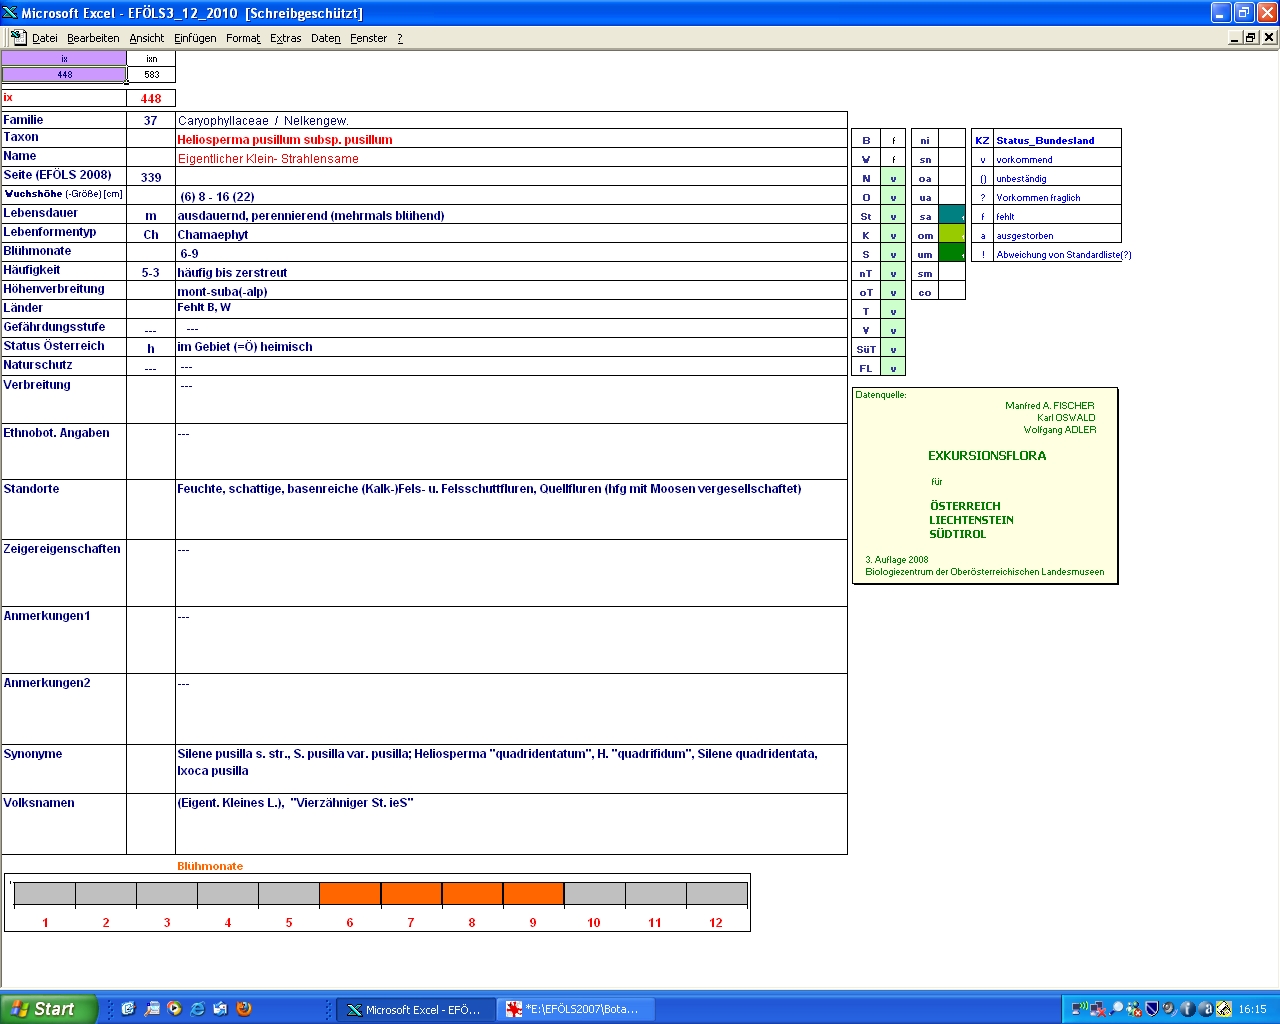Select the Familie cell Caryophyllaceae / Nelkengew.
Image resolution: width=1280 pixels, height=1024 pixels.
tap(511, 120)
